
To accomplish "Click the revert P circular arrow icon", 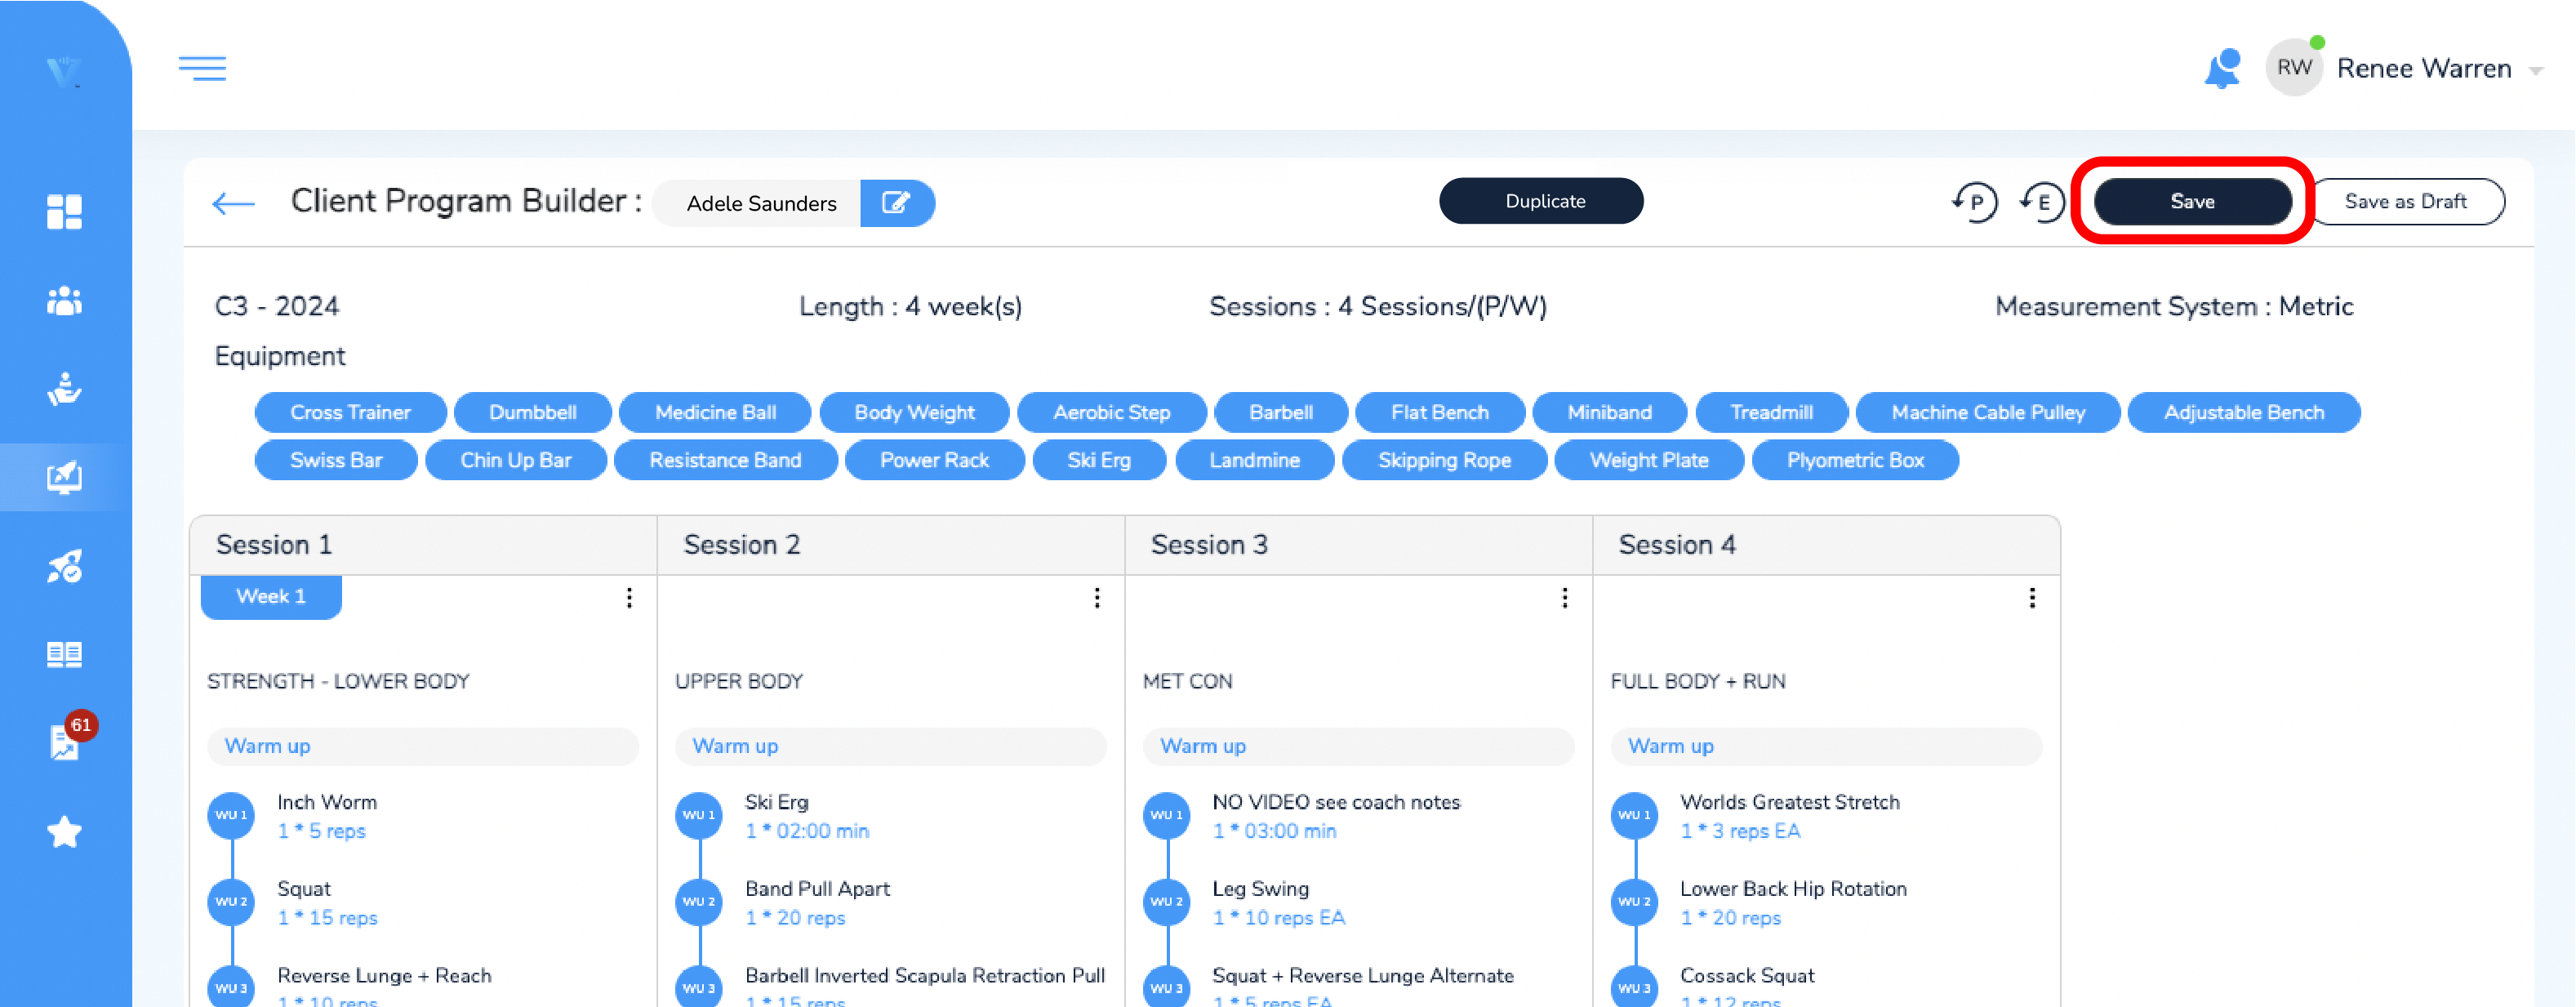I will coord(1974,202).
